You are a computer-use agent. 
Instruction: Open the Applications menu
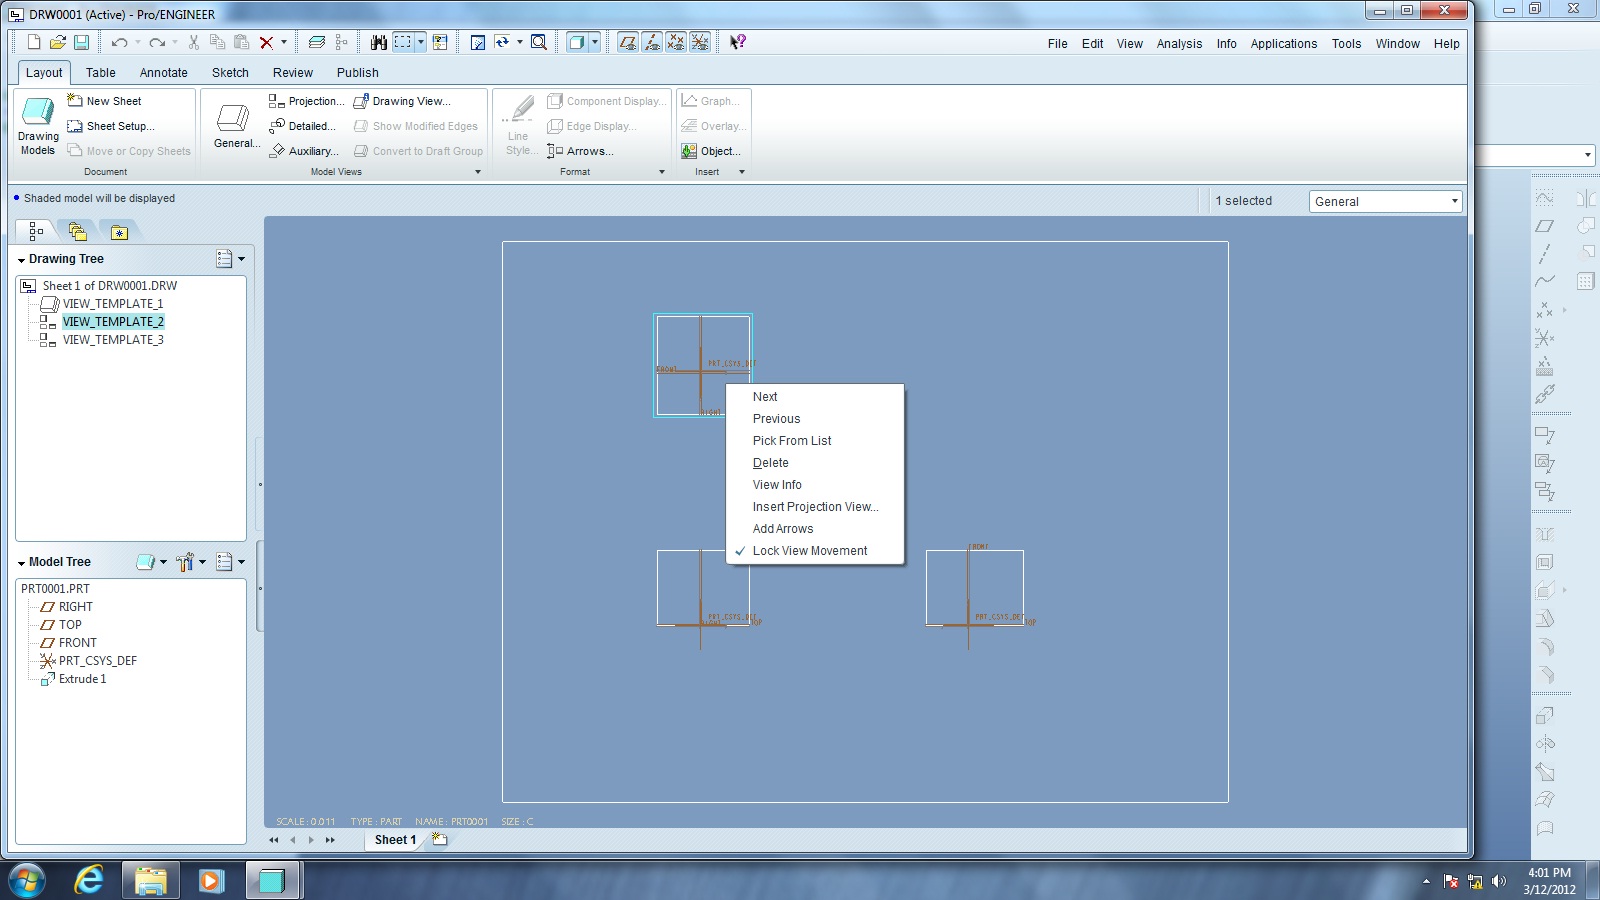coord(1283,43)
